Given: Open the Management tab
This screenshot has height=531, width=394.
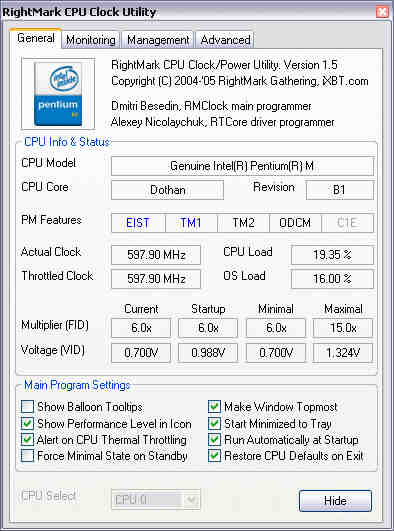Looking at the screenshot, I should (x=158, y=40).
